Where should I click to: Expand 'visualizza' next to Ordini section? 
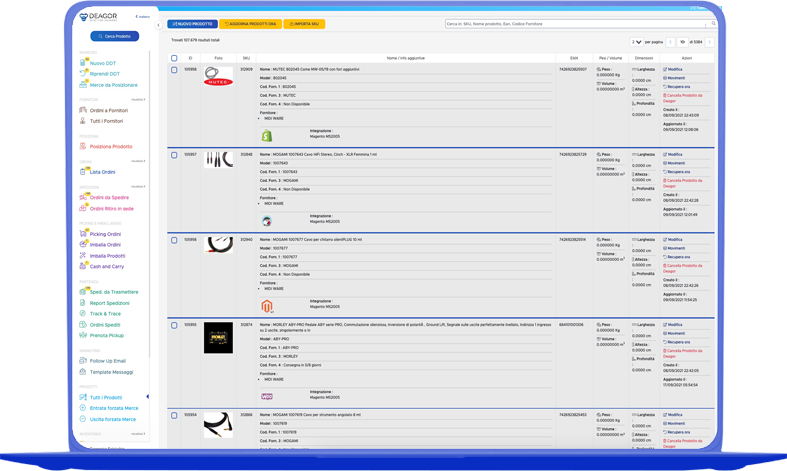pos(138,161)
